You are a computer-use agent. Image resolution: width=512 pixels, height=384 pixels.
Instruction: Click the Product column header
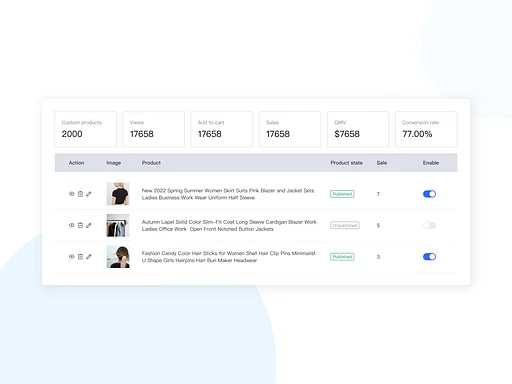pos(151,163)
